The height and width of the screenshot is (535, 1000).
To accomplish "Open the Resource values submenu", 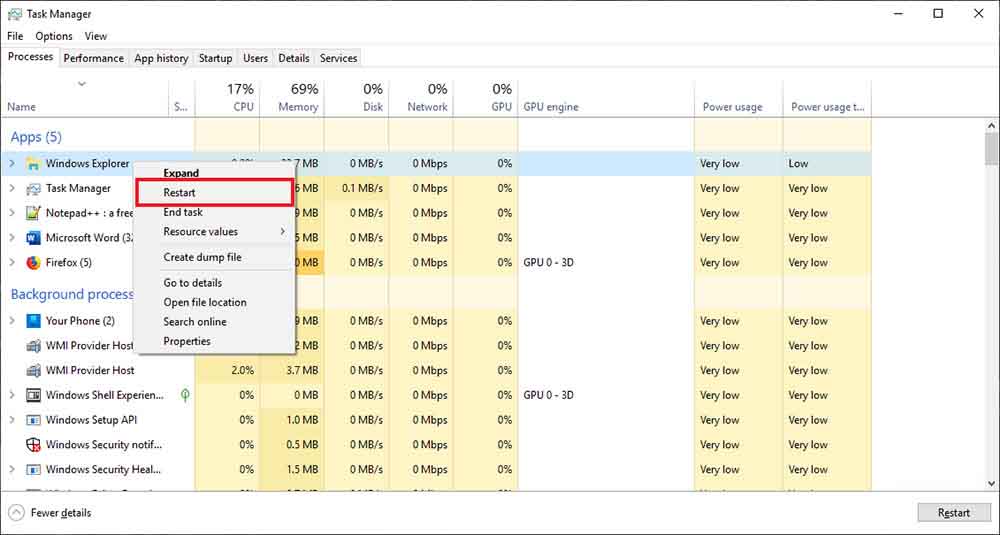I will click(215, 232).
